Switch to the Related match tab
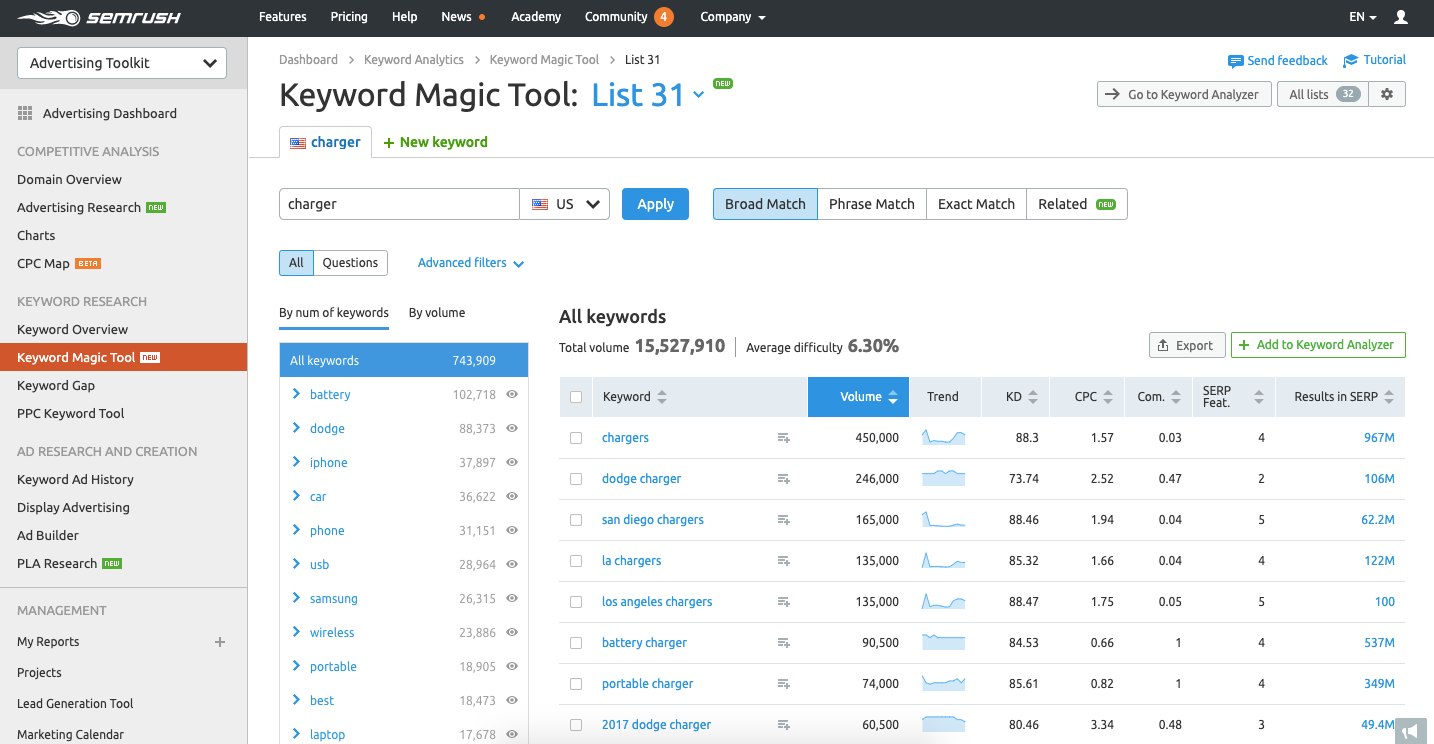This screenshot has width=1434, height=744. tap(1076, 204)
